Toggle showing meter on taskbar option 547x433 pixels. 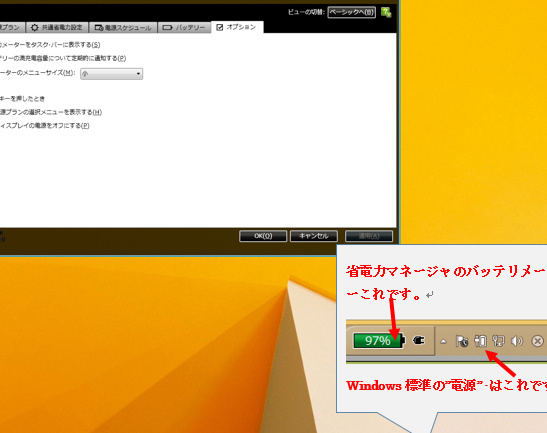pyautogui.click(x=50, y=45)
